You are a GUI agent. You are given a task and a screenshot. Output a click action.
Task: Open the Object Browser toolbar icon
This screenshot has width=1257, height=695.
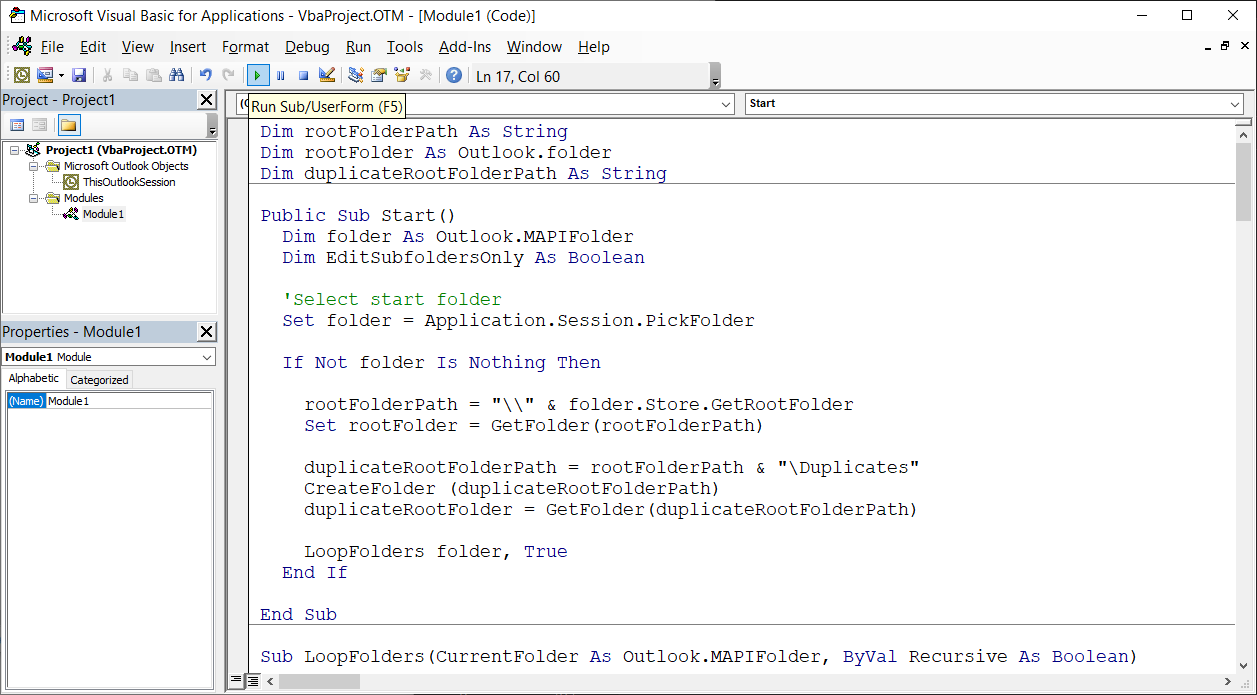[x=402, y=75]
